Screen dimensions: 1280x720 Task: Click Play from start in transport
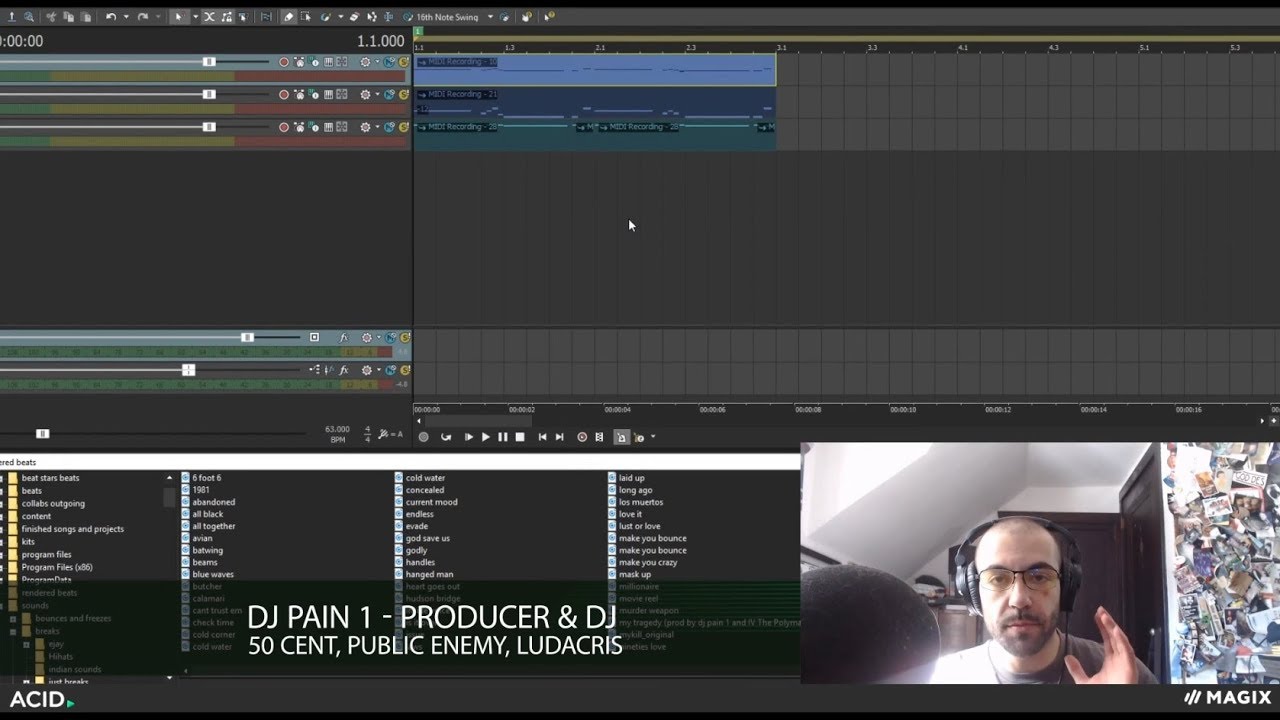coord(468,437)
